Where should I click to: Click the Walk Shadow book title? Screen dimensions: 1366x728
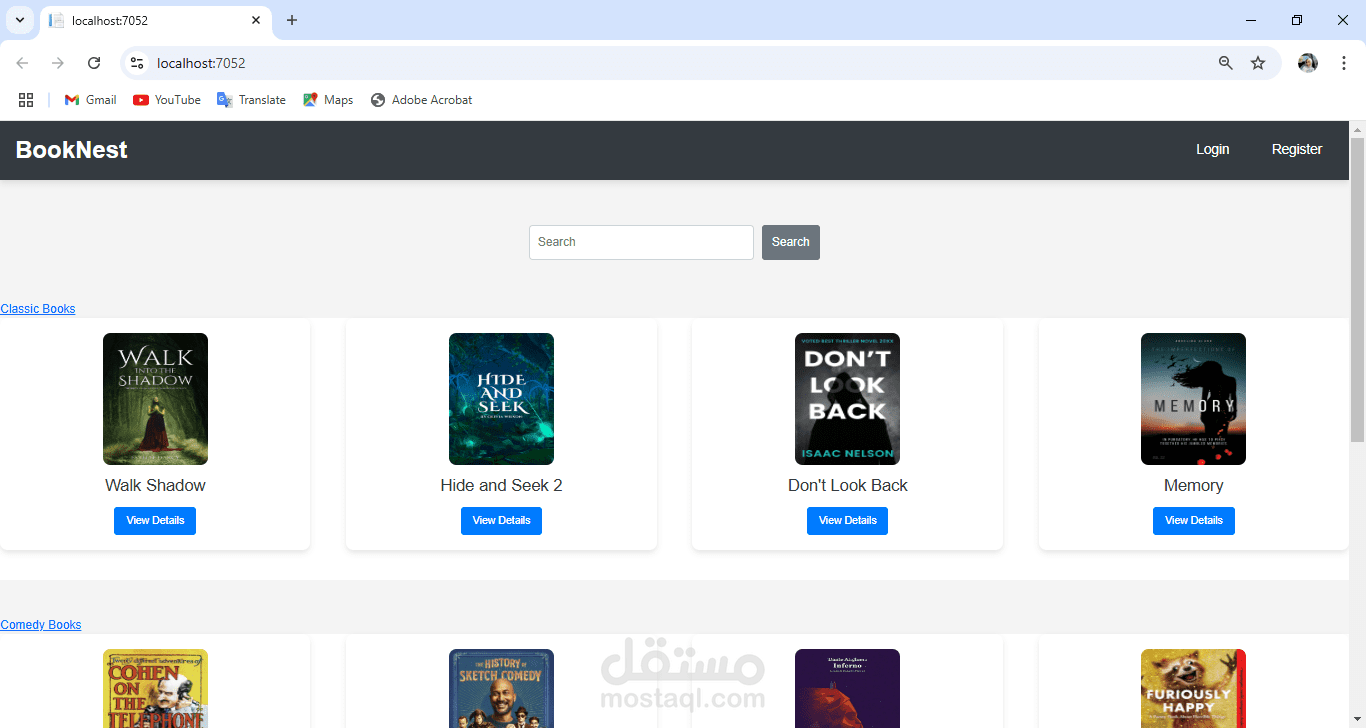coord(155,486)
